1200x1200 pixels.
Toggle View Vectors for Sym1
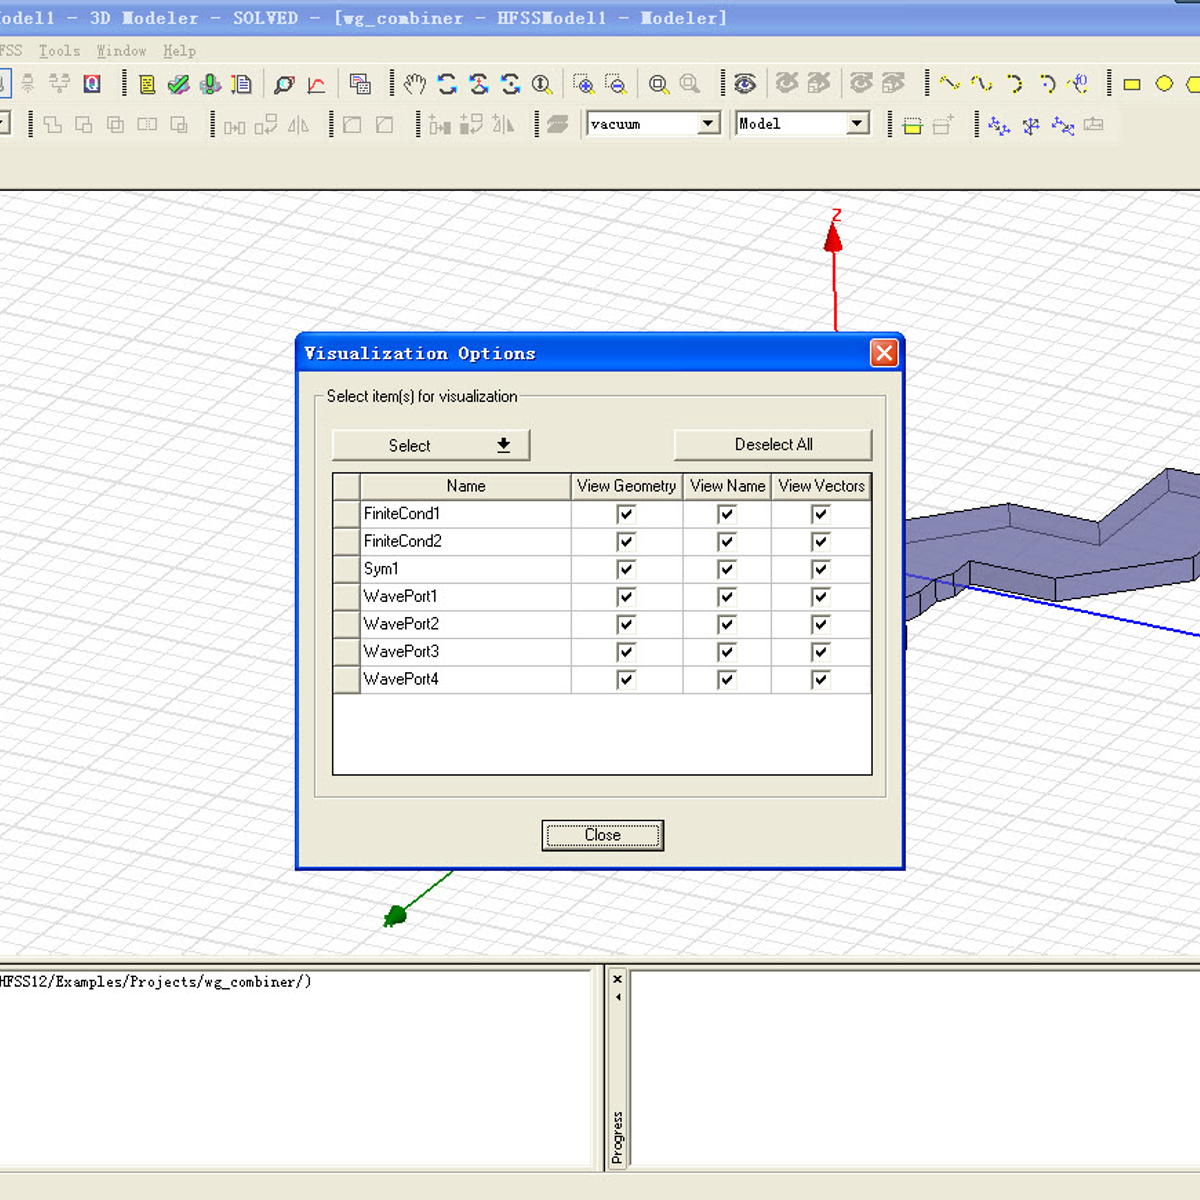[820, 569]
